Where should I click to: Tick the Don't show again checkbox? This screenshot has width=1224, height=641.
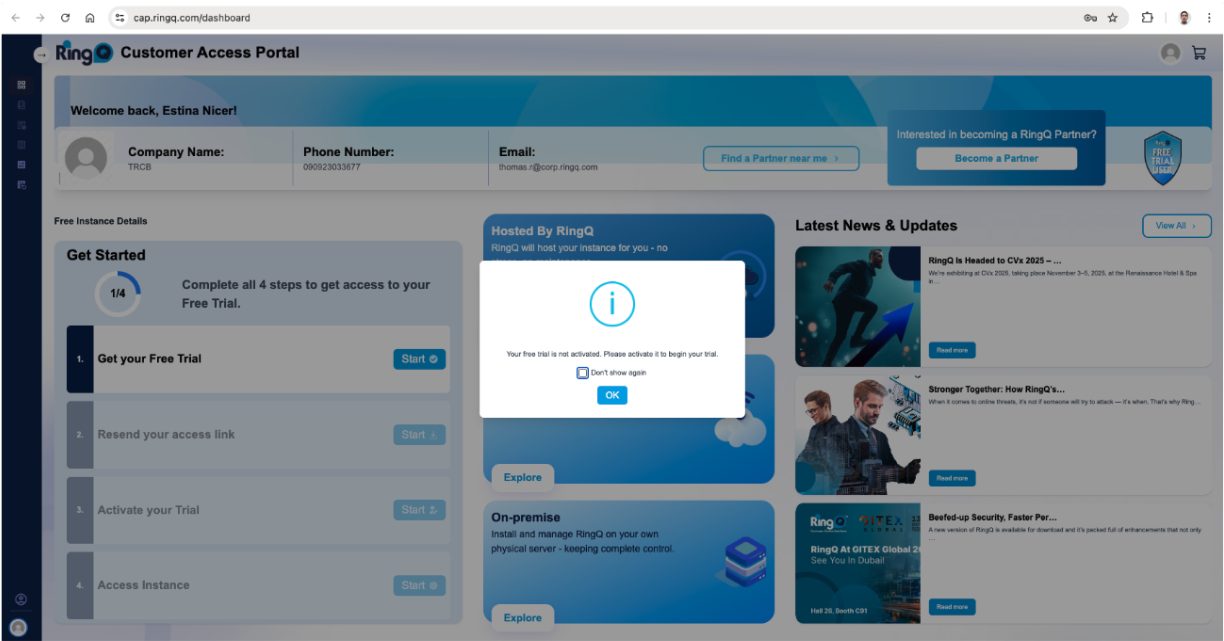click(x=582, y=373)
